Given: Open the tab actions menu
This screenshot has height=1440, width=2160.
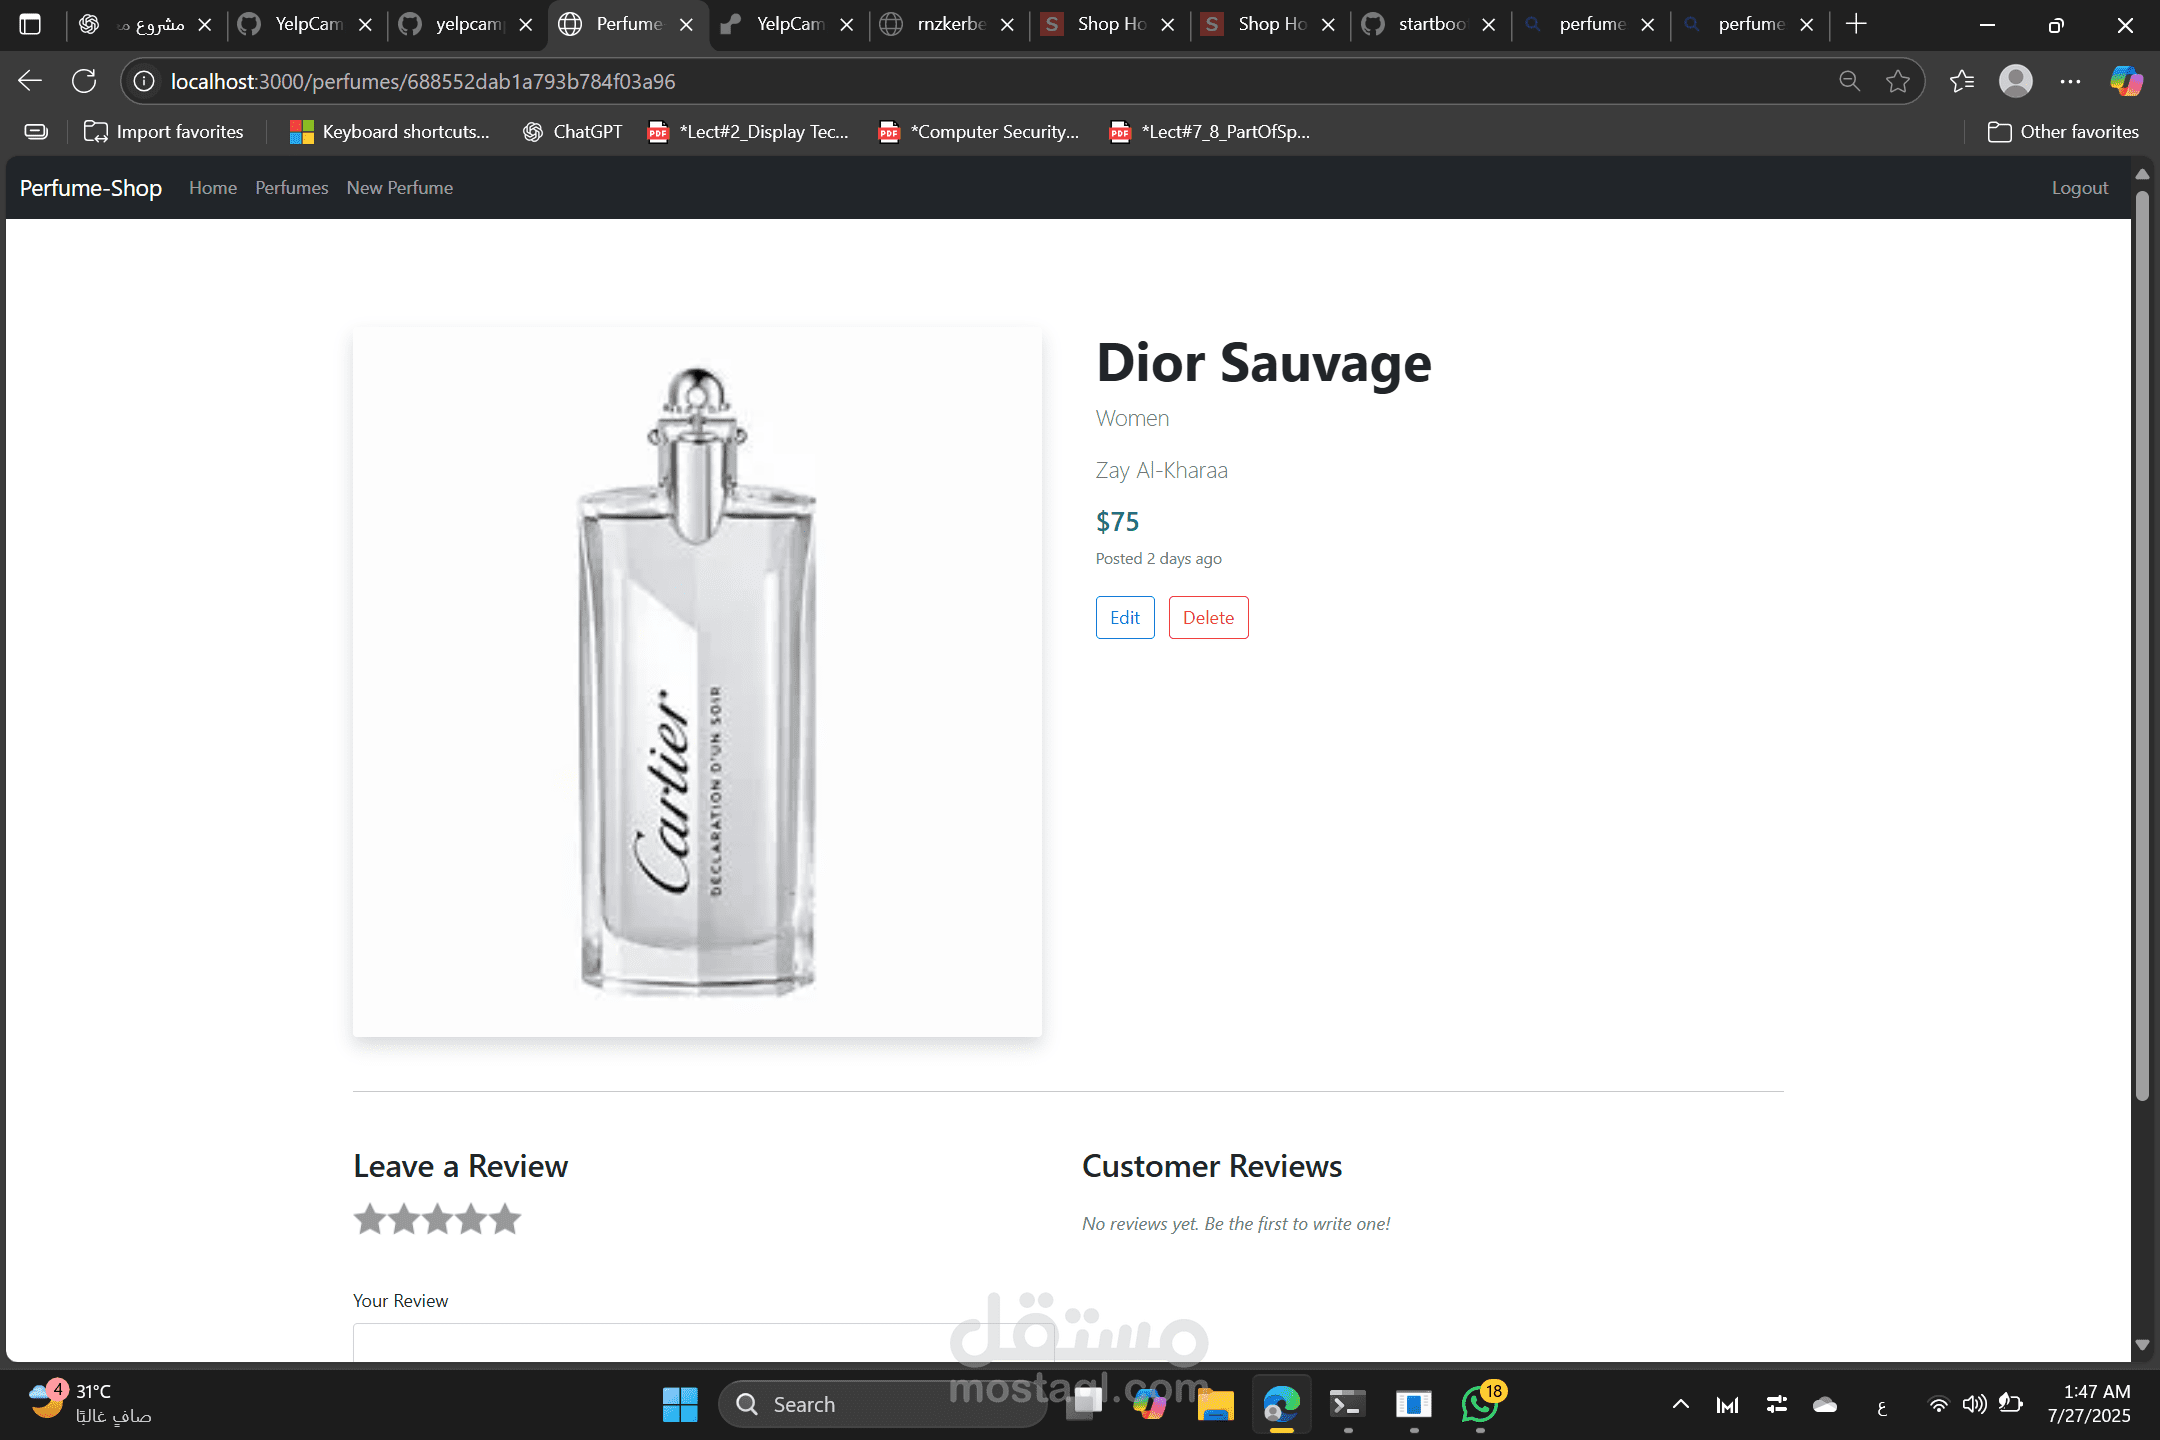Looking at the screenshot, I should [x=30, y=24].
